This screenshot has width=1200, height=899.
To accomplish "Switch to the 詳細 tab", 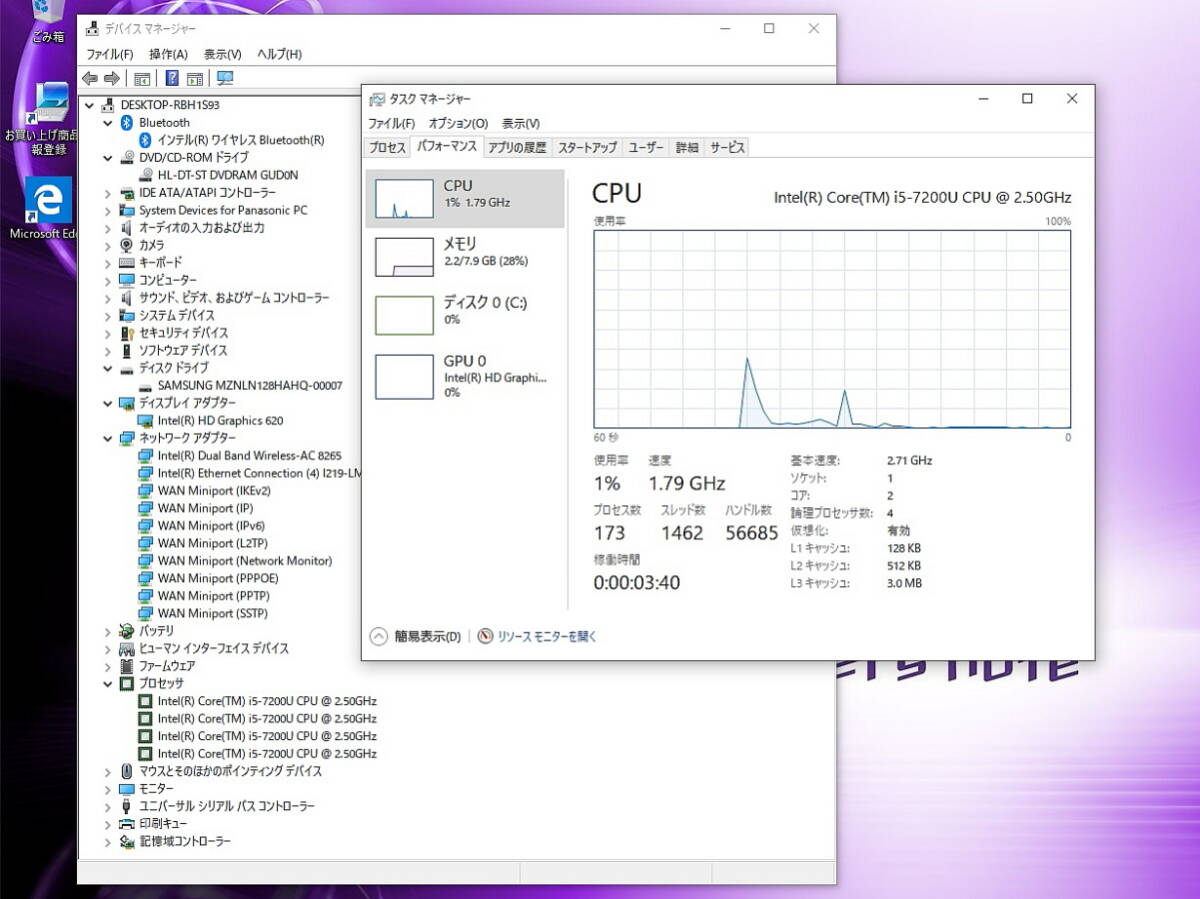I will point(687,148).
